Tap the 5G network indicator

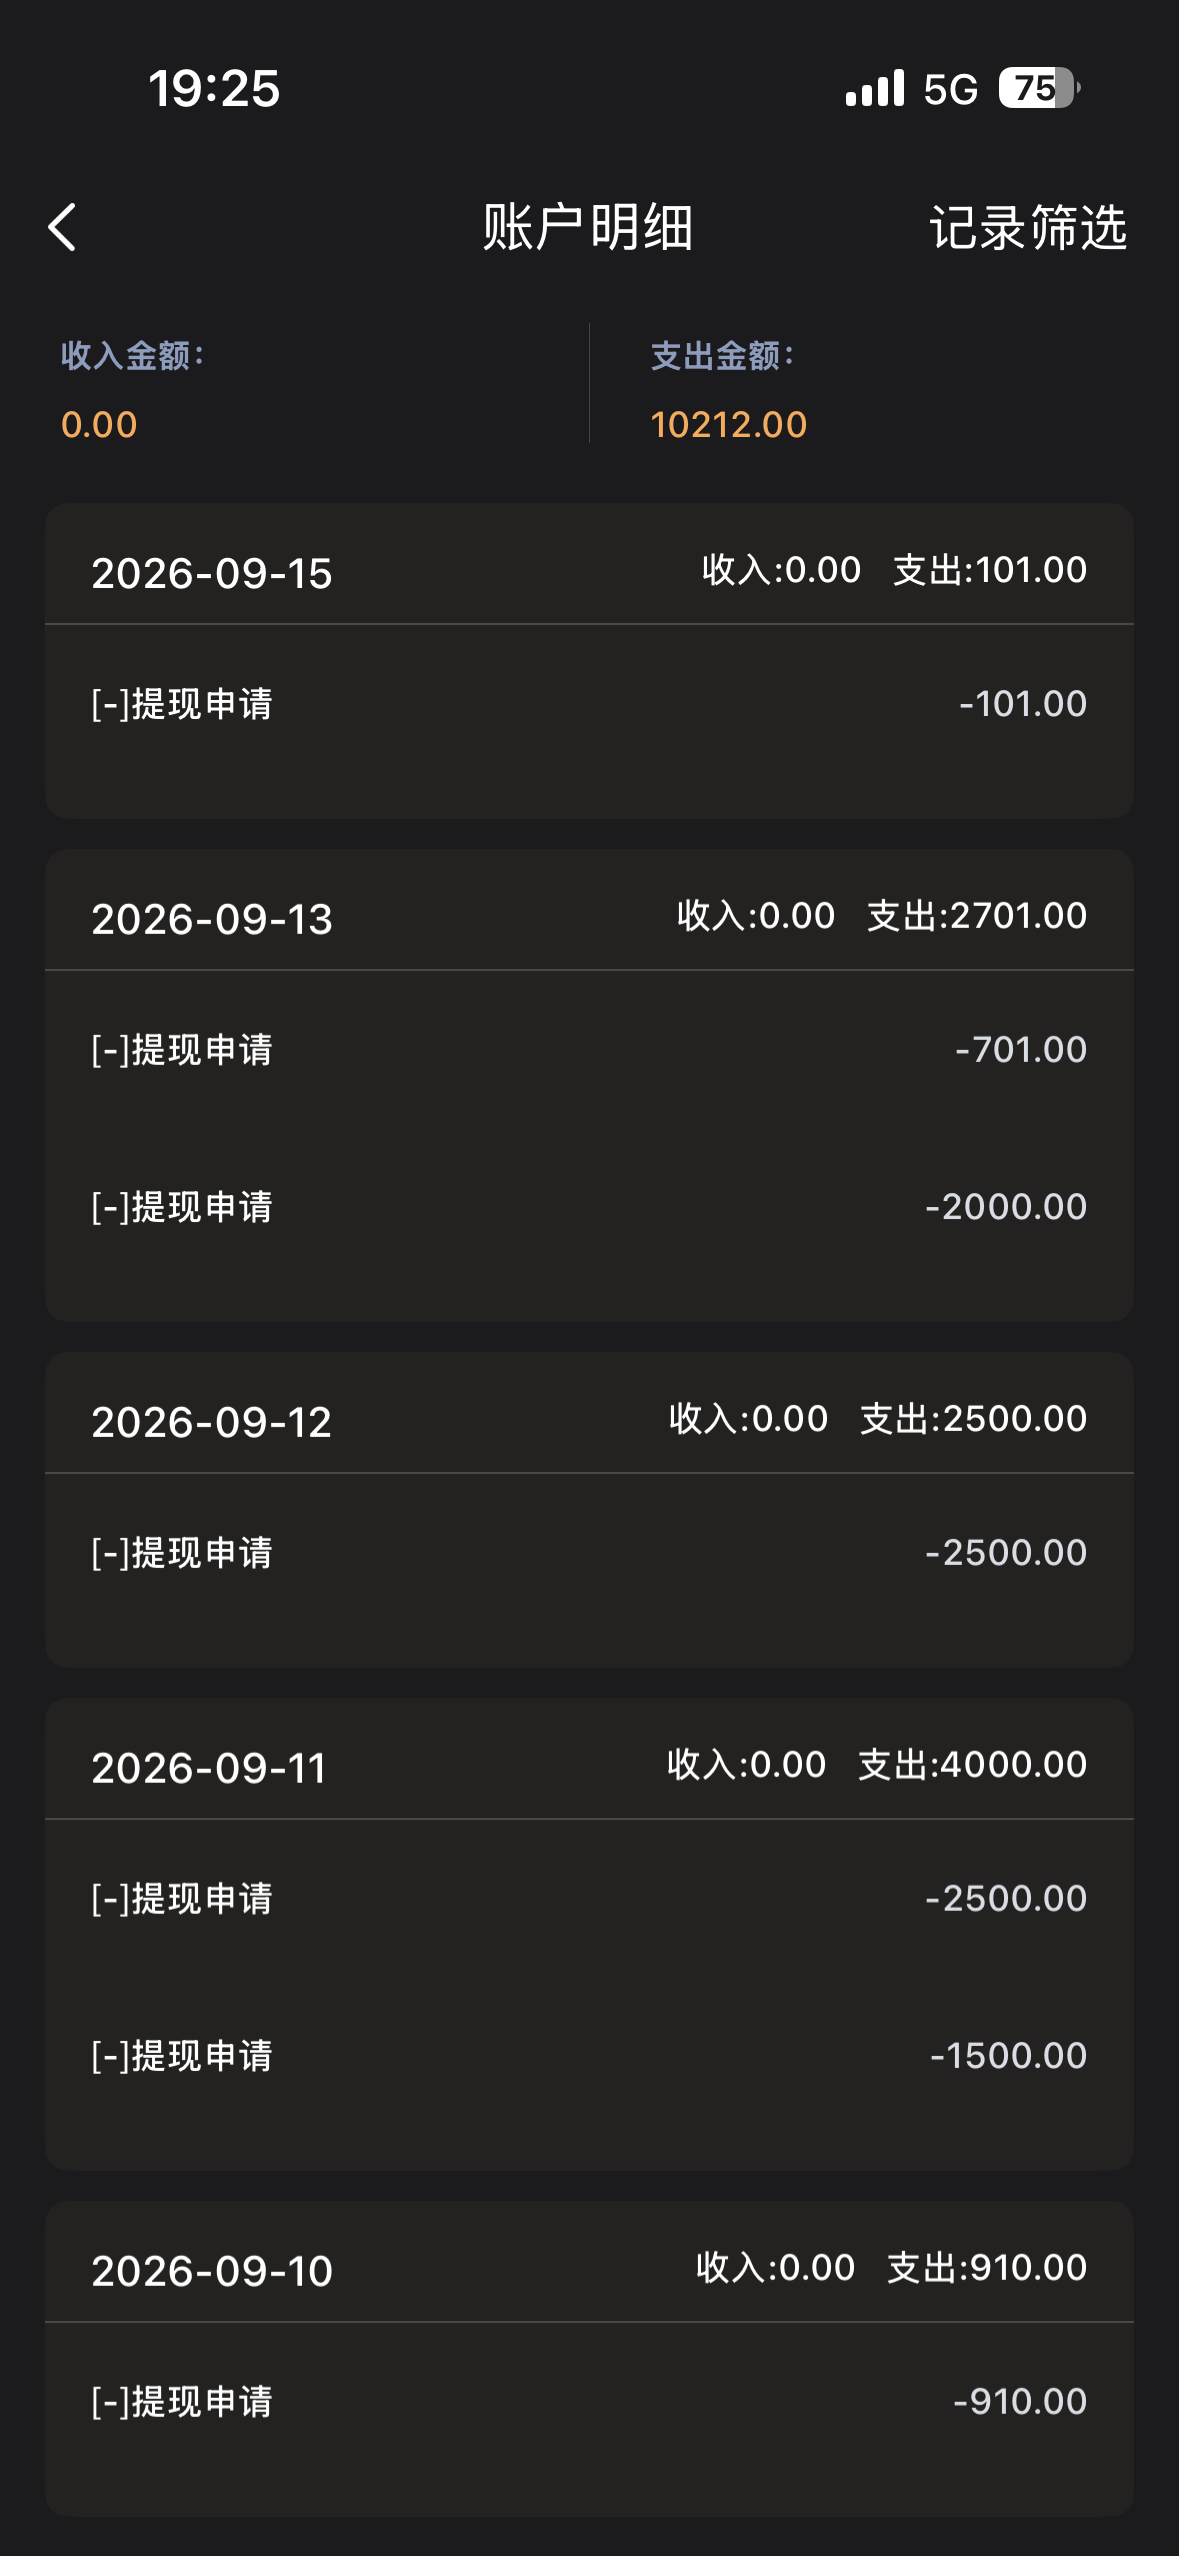pos(950,89)
